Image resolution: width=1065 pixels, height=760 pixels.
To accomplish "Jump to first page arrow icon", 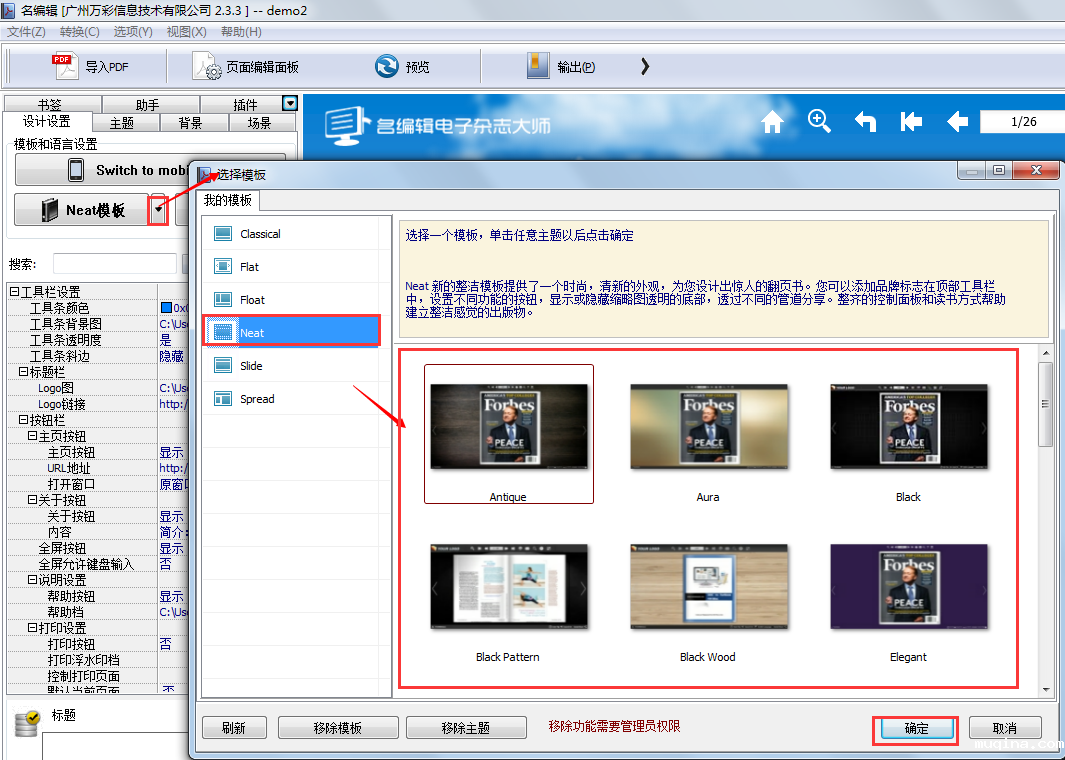I will (911, 122).
